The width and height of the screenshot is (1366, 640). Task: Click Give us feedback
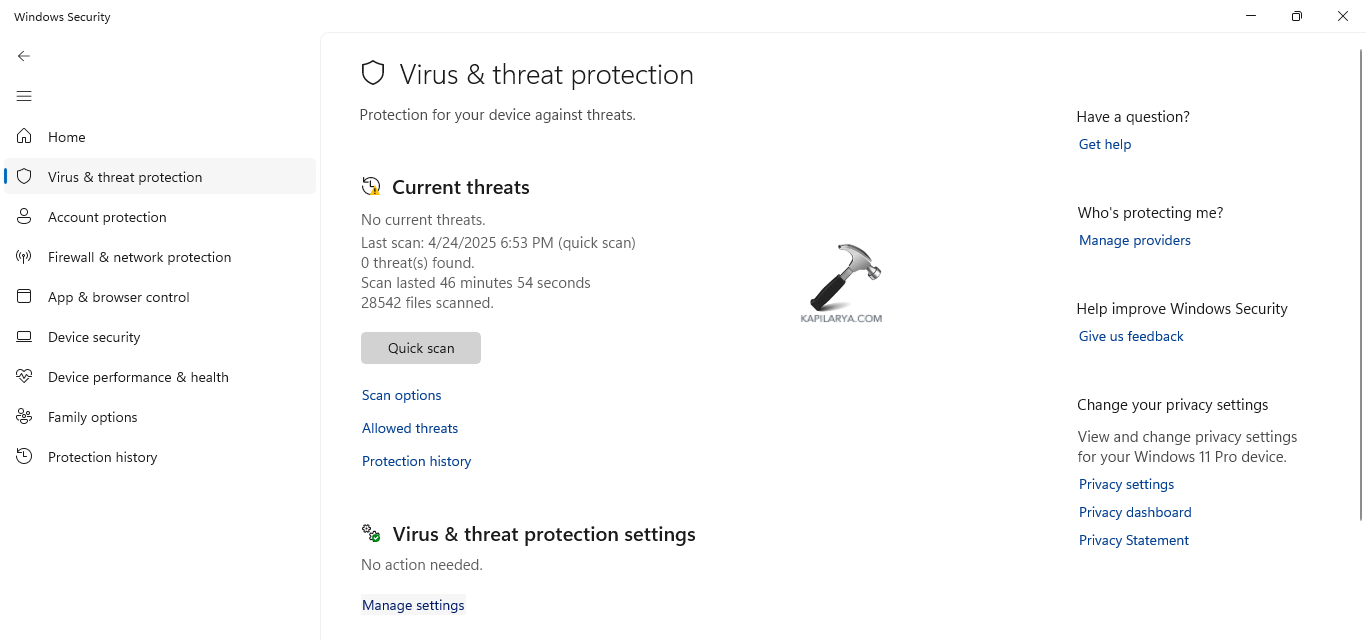pyautogui.click(x=1130, y=336)
